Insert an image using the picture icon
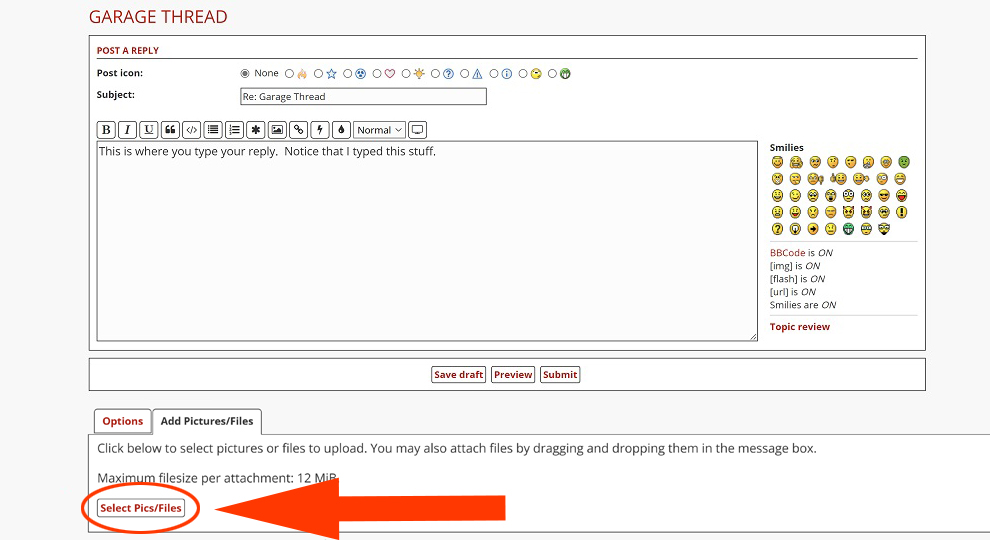The image size is (990, 540). click(277, 130)
